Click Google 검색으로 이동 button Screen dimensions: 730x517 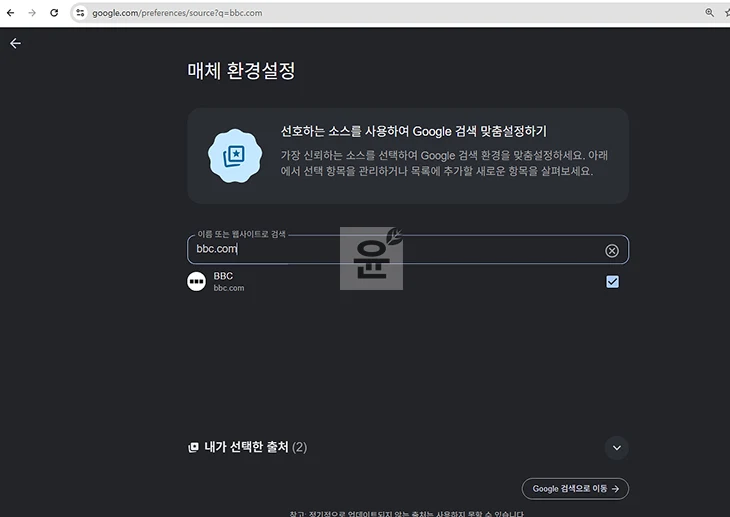tap(575, 489)
